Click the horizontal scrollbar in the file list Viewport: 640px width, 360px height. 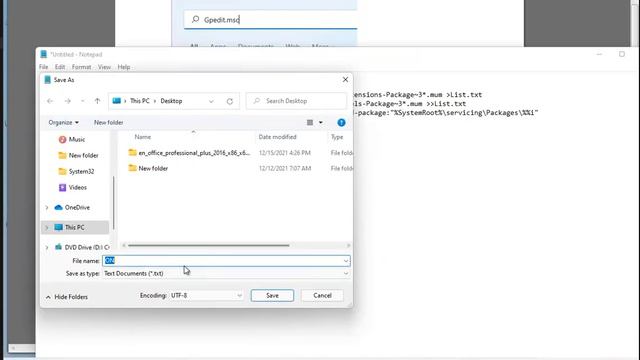point(209,245)
